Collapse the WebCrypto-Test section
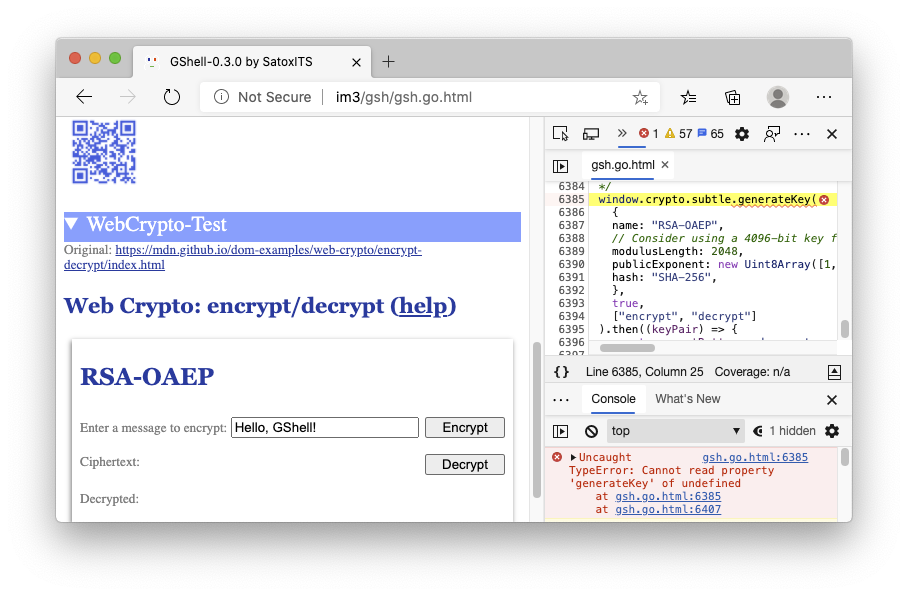The image size is (908, 596). click(x=72, y=225)
